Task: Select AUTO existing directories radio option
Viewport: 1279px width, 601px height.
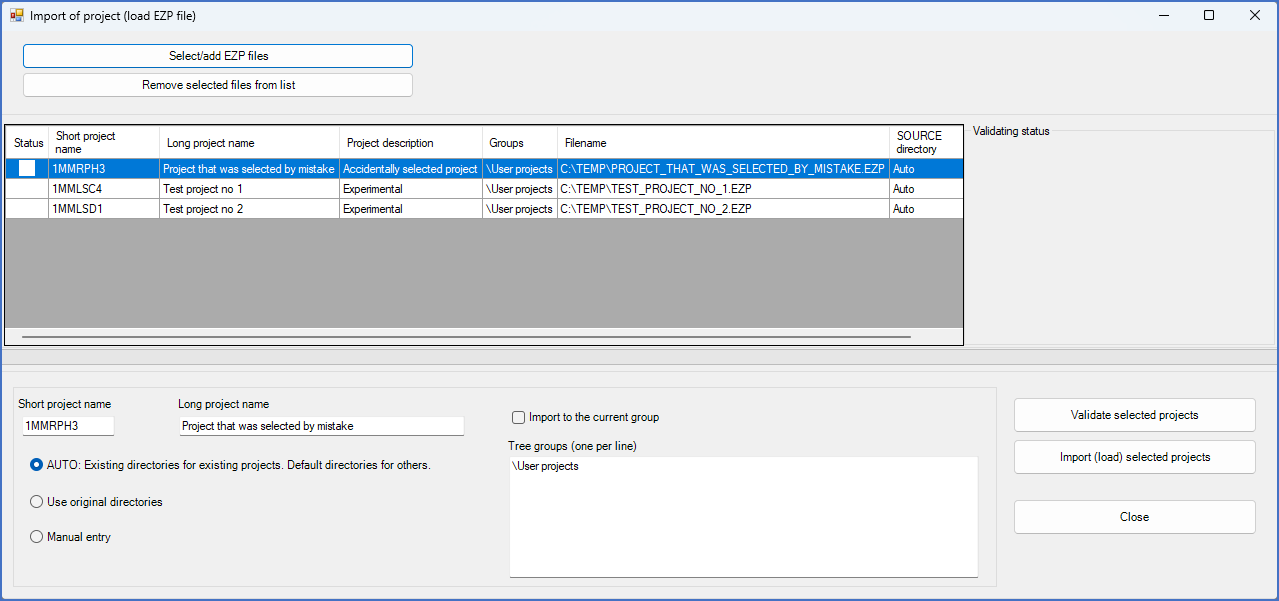Action: pos(37,465)
